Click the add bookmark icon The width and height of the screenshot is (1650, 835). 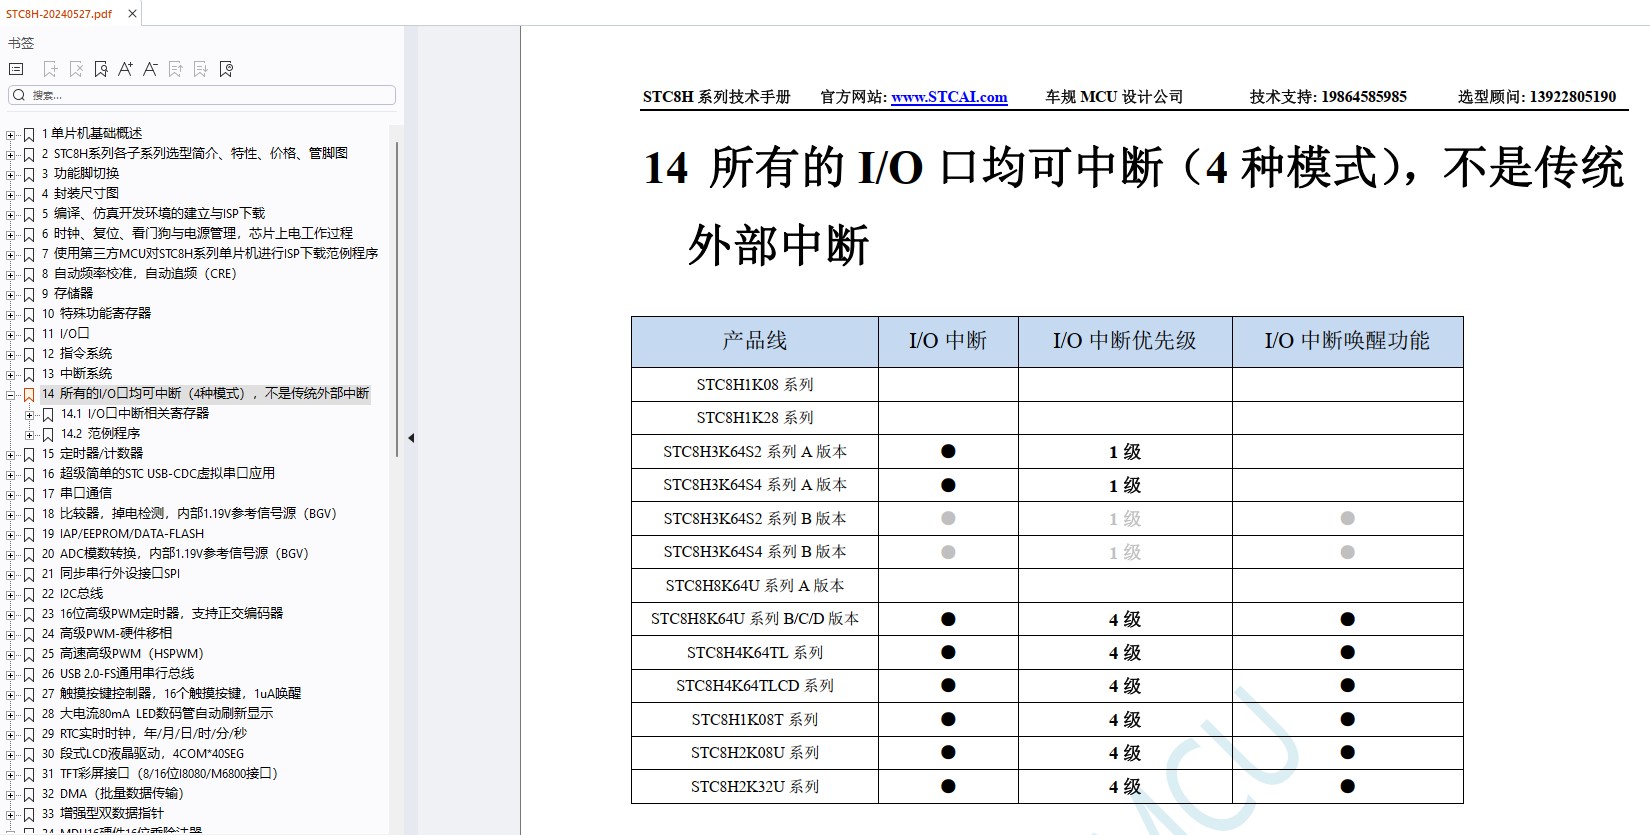[x=50, y=69]
